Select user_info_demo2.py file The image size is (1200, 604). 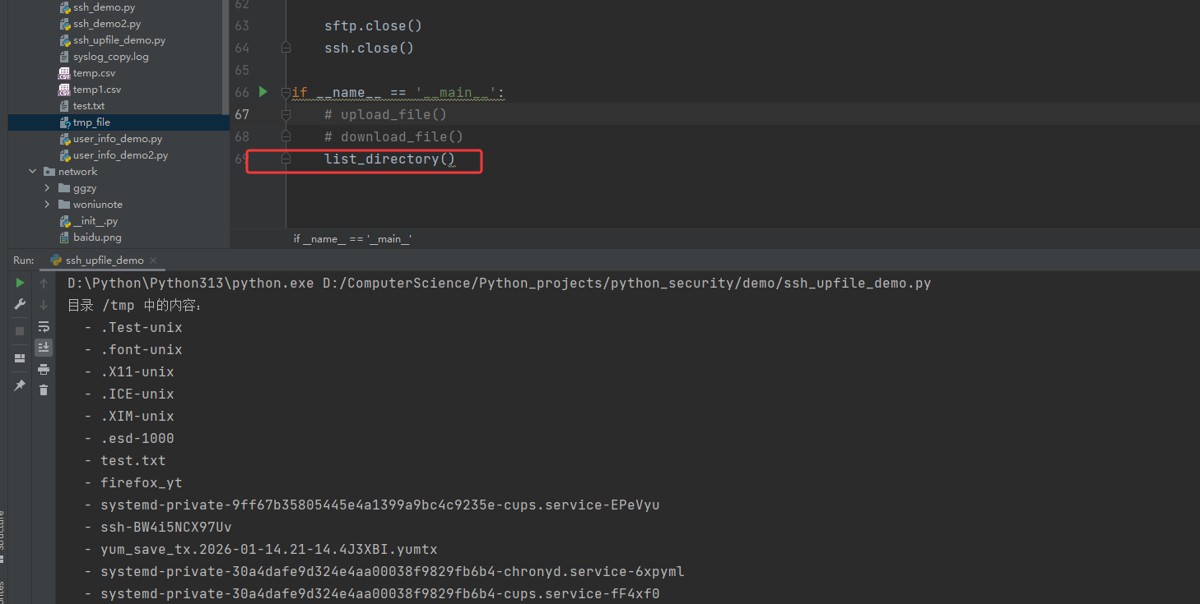coord(120,155)
